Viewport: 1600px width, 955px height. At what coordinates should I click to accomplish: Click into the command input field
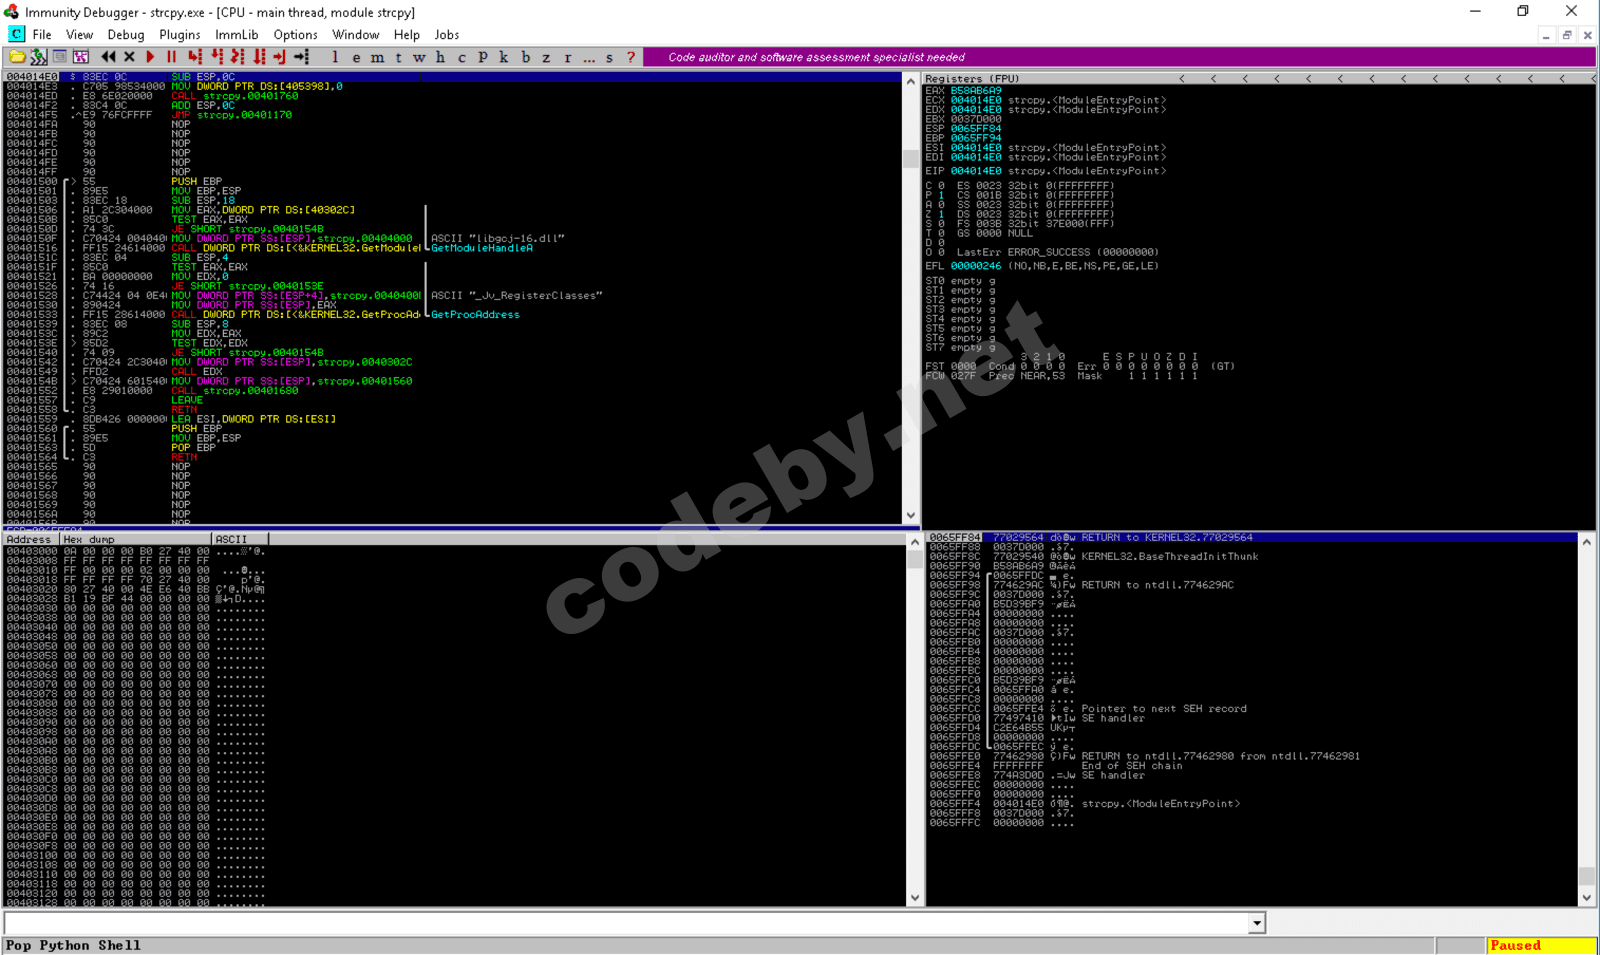[x=626, y=923]
